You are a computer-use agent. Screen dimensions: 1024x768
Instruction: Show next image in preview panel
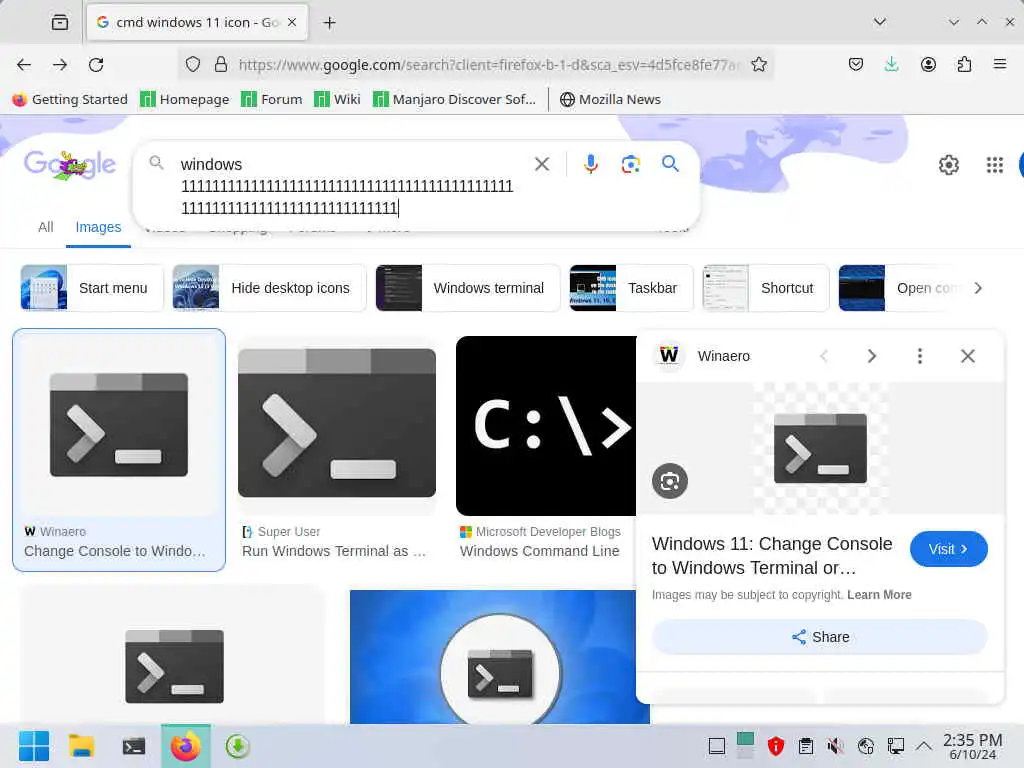pos(871,356)
